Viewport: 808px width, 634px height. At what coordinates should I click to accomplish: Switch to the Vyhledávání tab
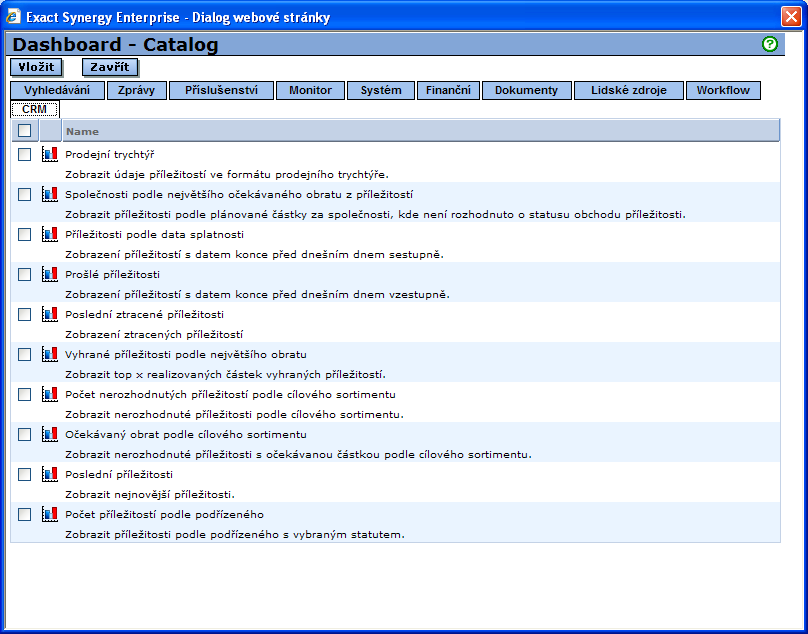57,90
